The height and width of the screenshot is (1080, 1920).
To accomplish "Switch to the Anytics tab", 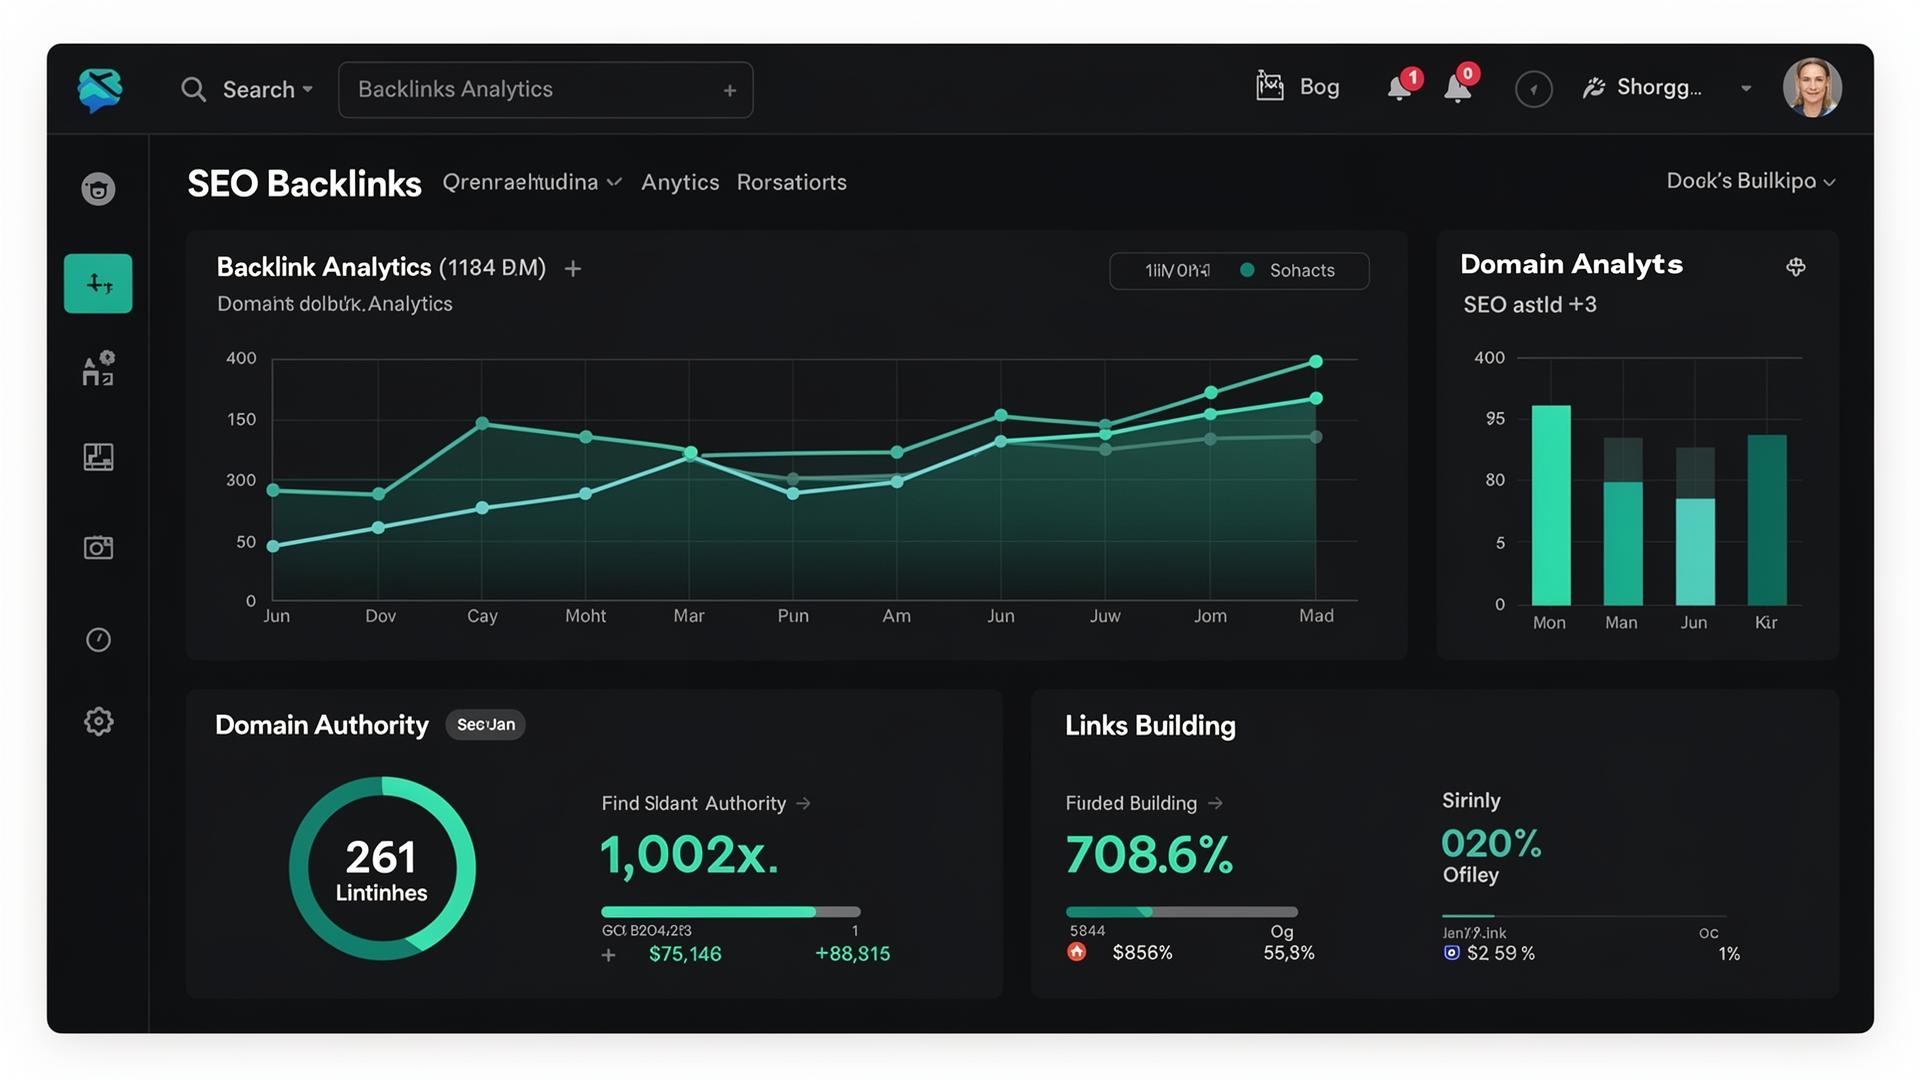I will tap(680, 182).
